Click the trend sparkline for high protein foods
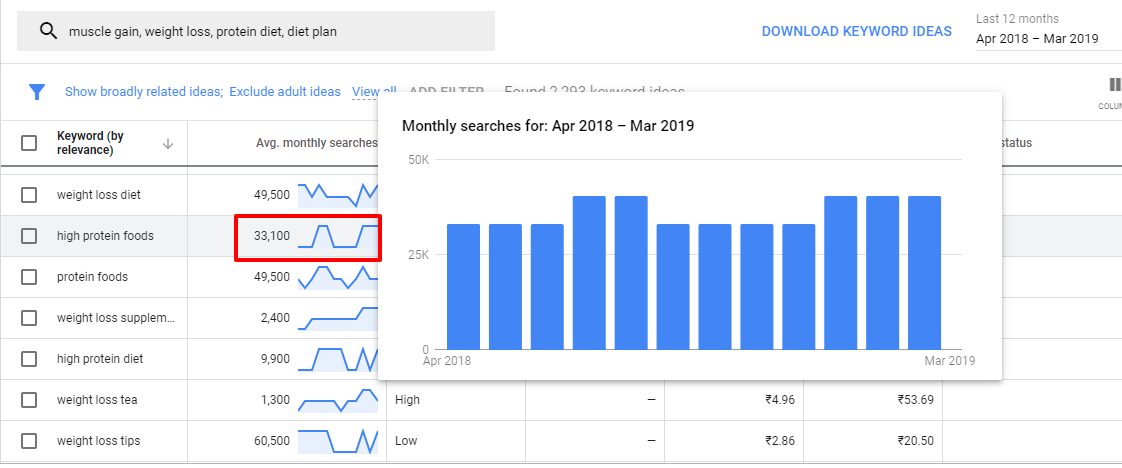 (x=338, y=237)
